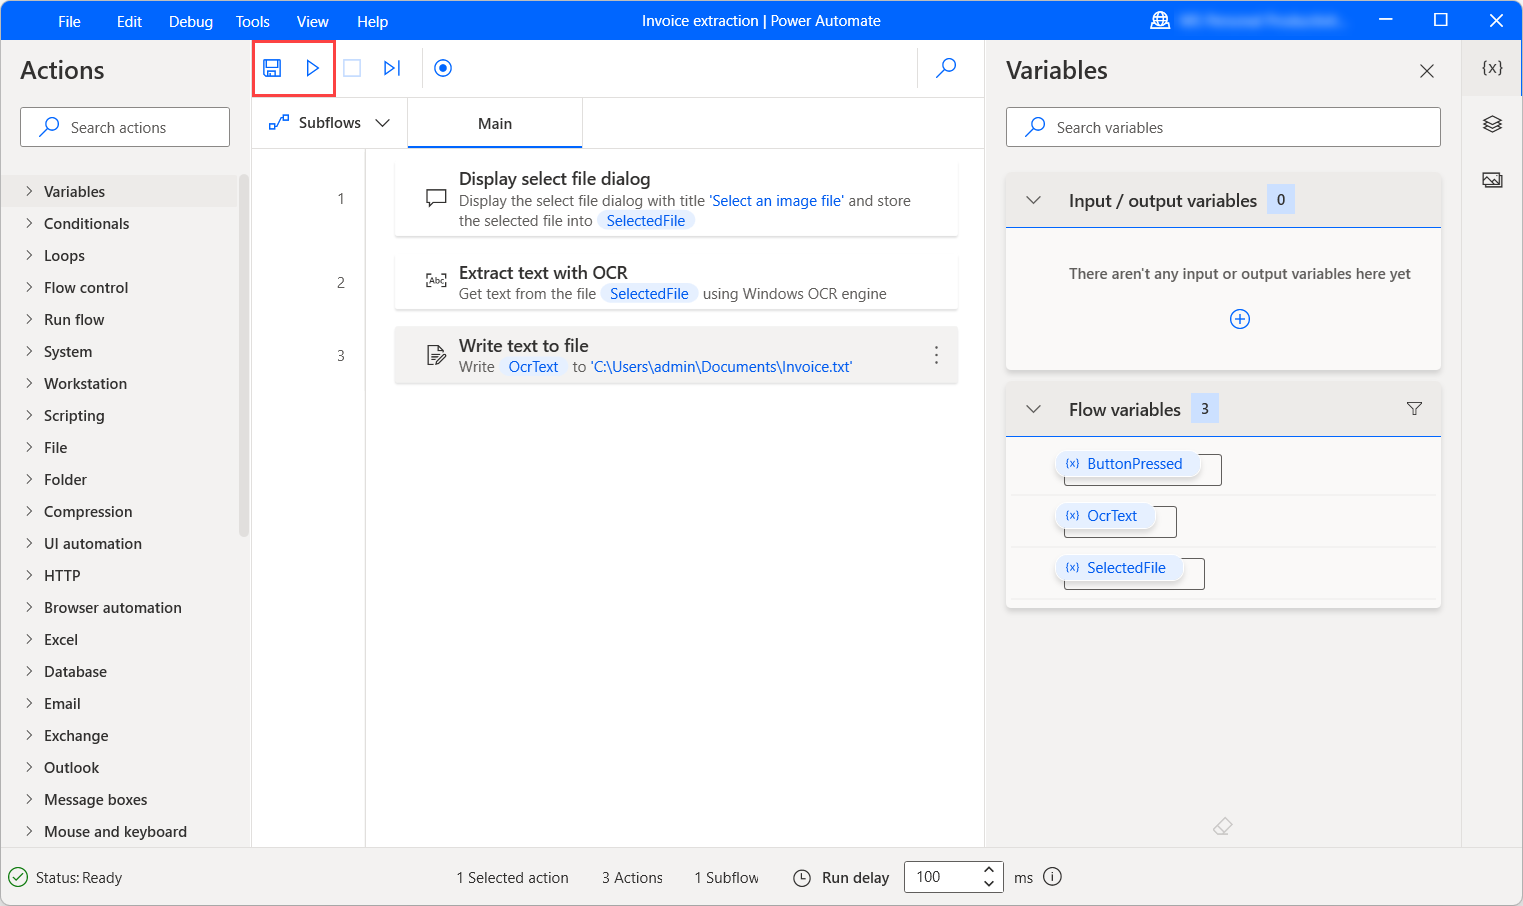1523x906 pixels.
Task: Select the SelectedFile flow variable
Action: click(1119, 568)
